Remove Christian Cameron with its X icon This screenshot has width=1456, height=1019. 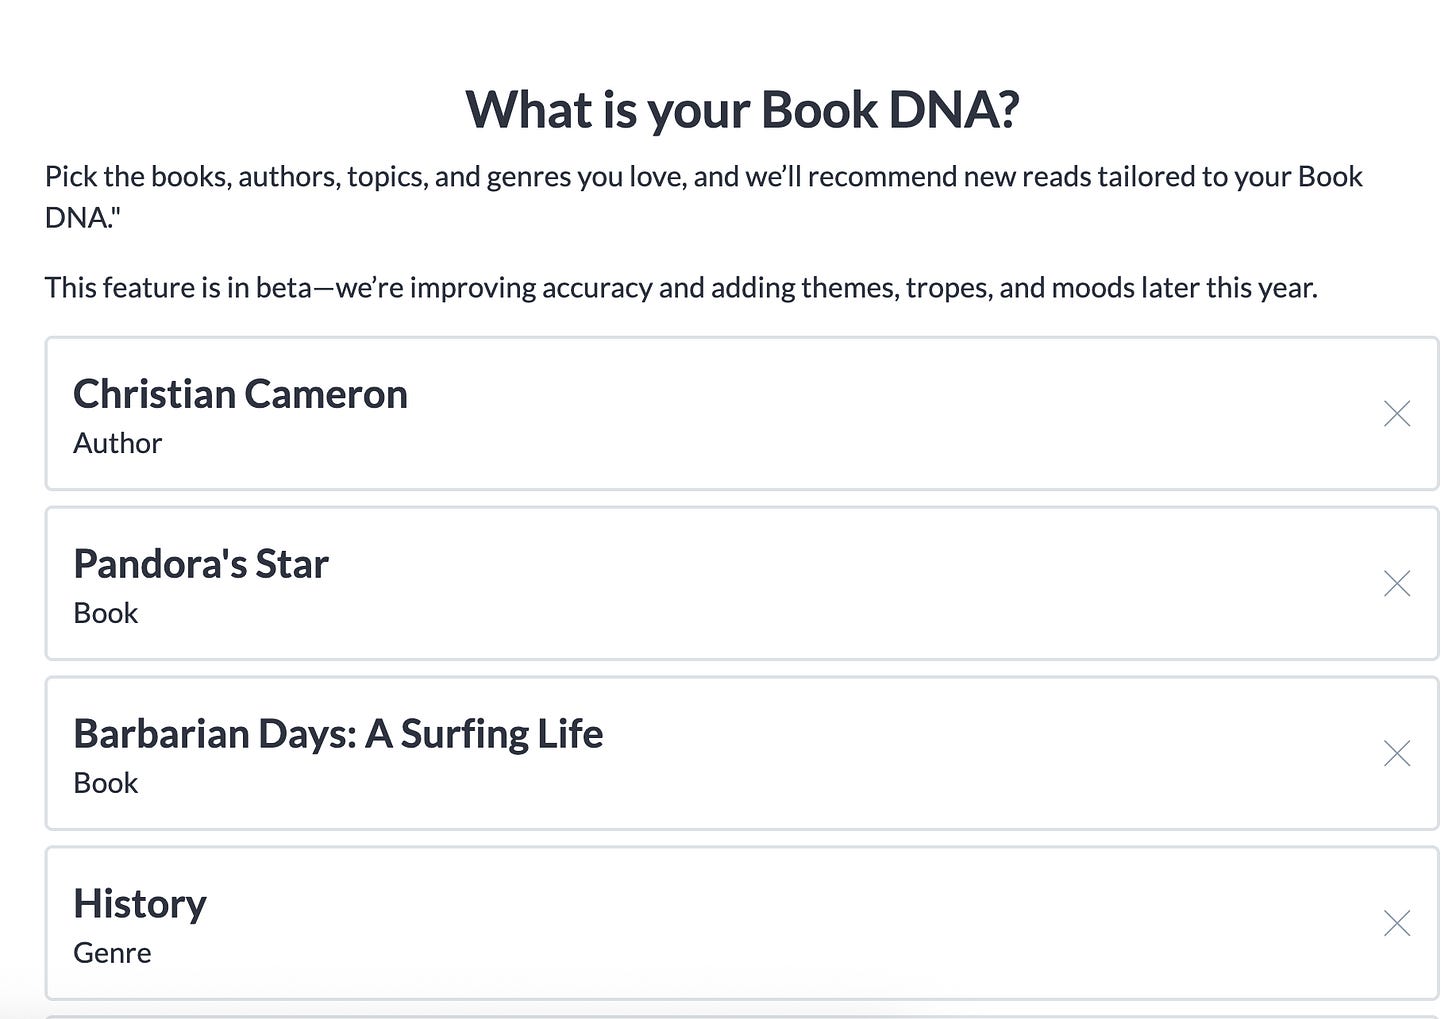(1397, 413)
